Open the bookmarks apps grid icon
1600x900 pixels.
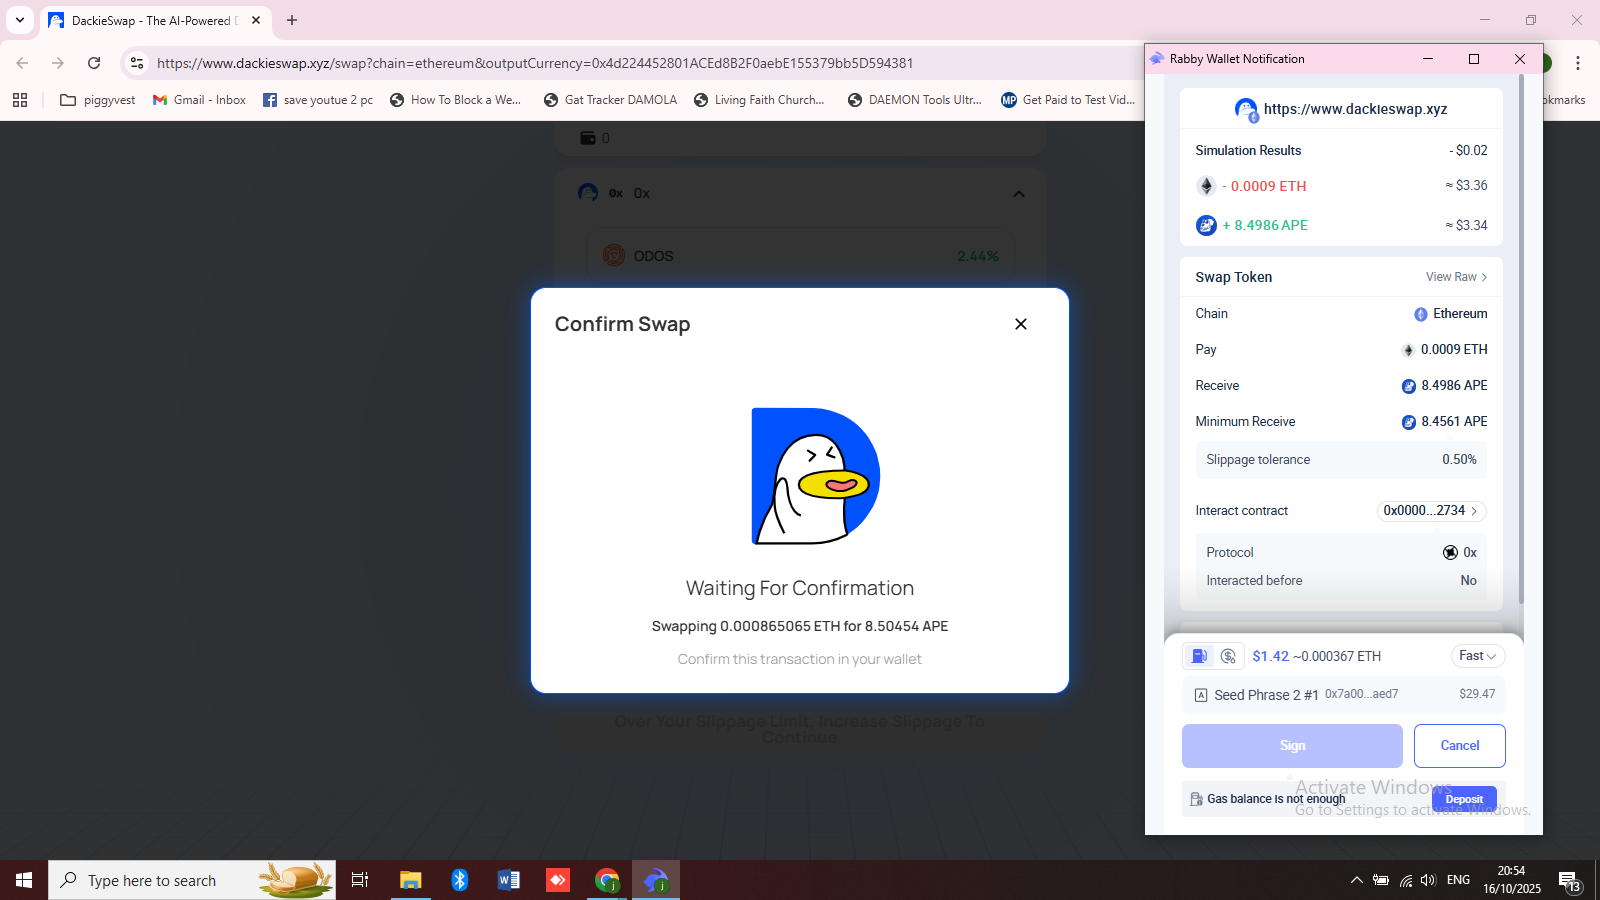20,100
